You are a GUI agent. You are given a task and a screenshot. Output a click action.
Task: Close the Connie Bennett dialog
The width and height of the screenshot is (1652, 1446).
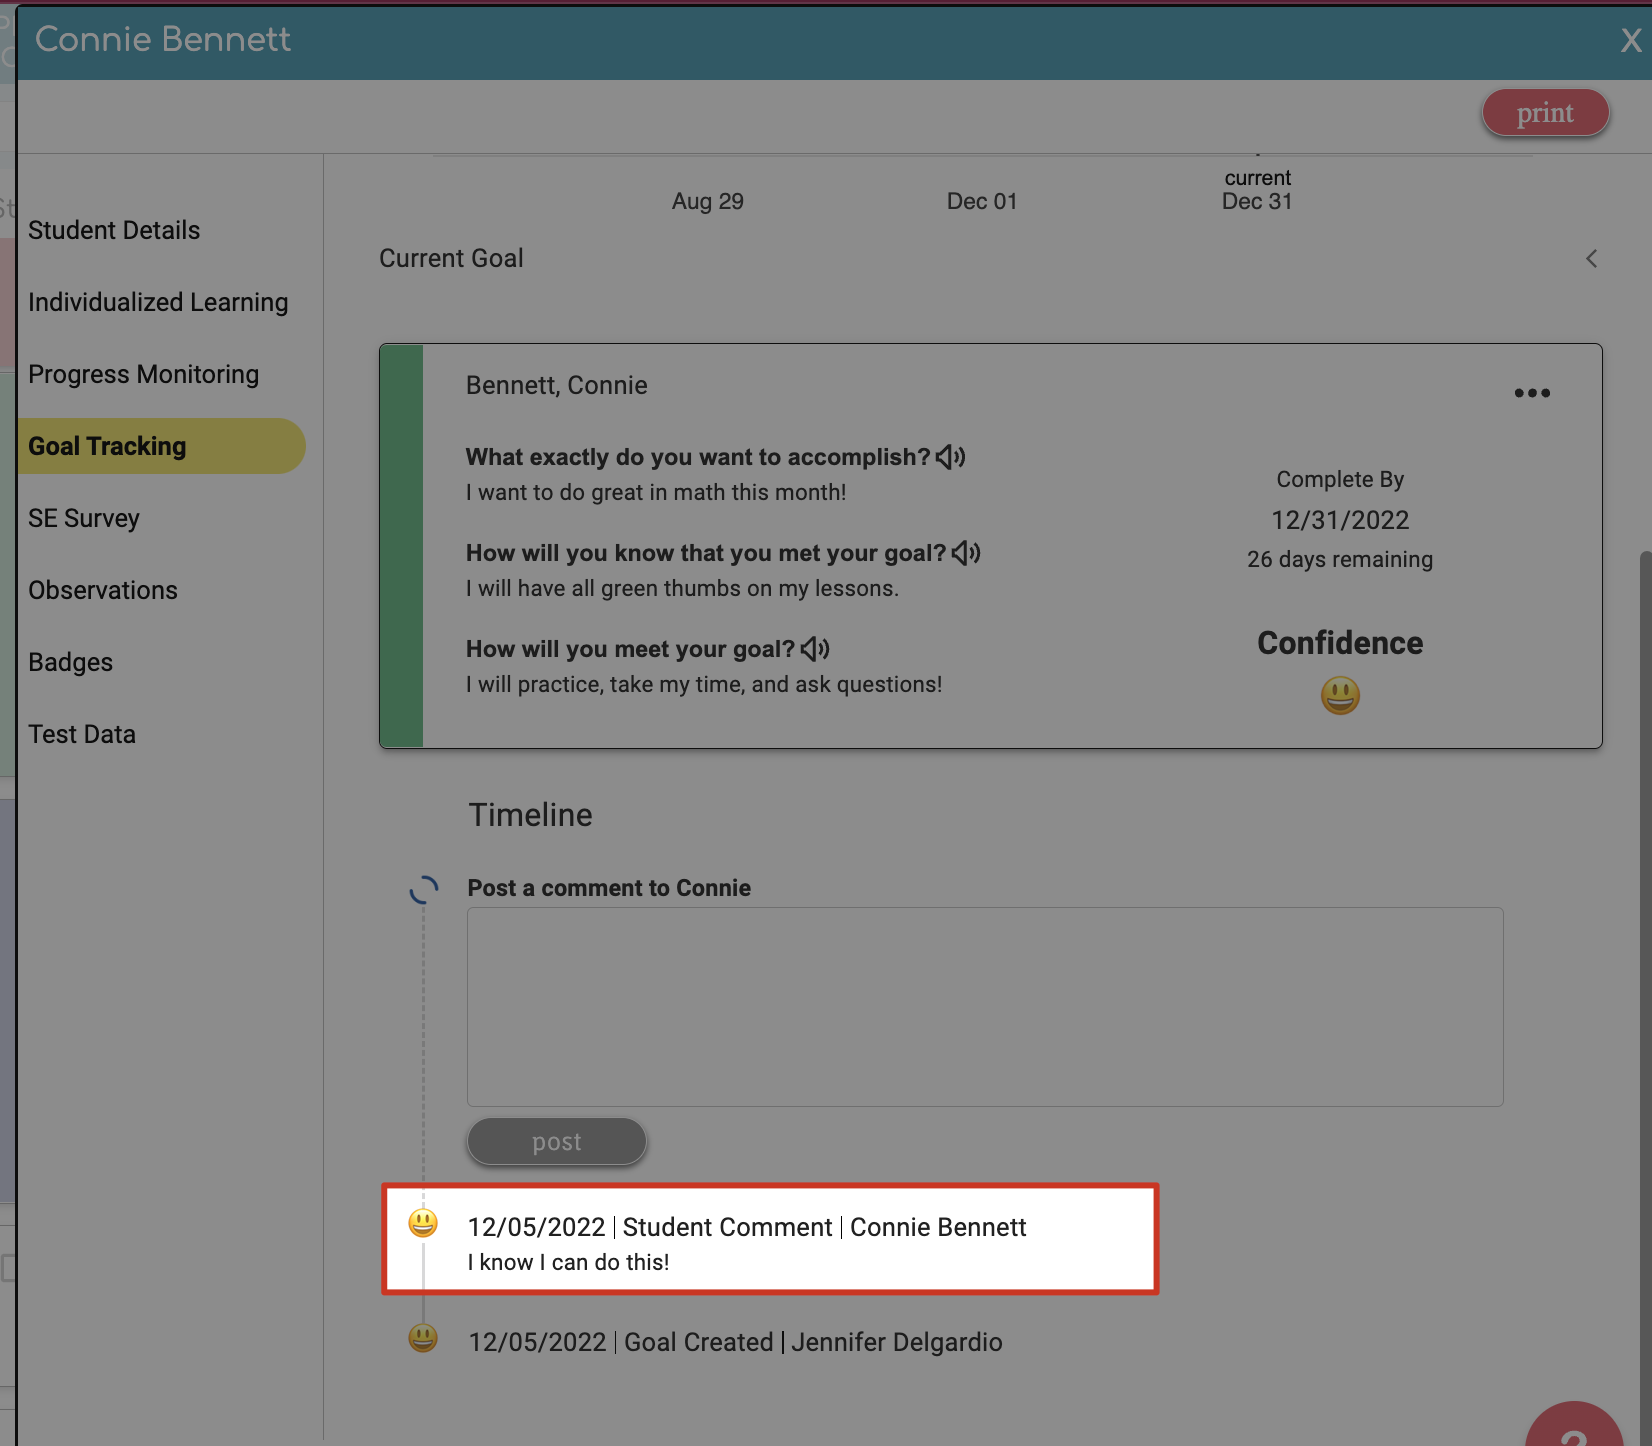(x=1630, y=39)
